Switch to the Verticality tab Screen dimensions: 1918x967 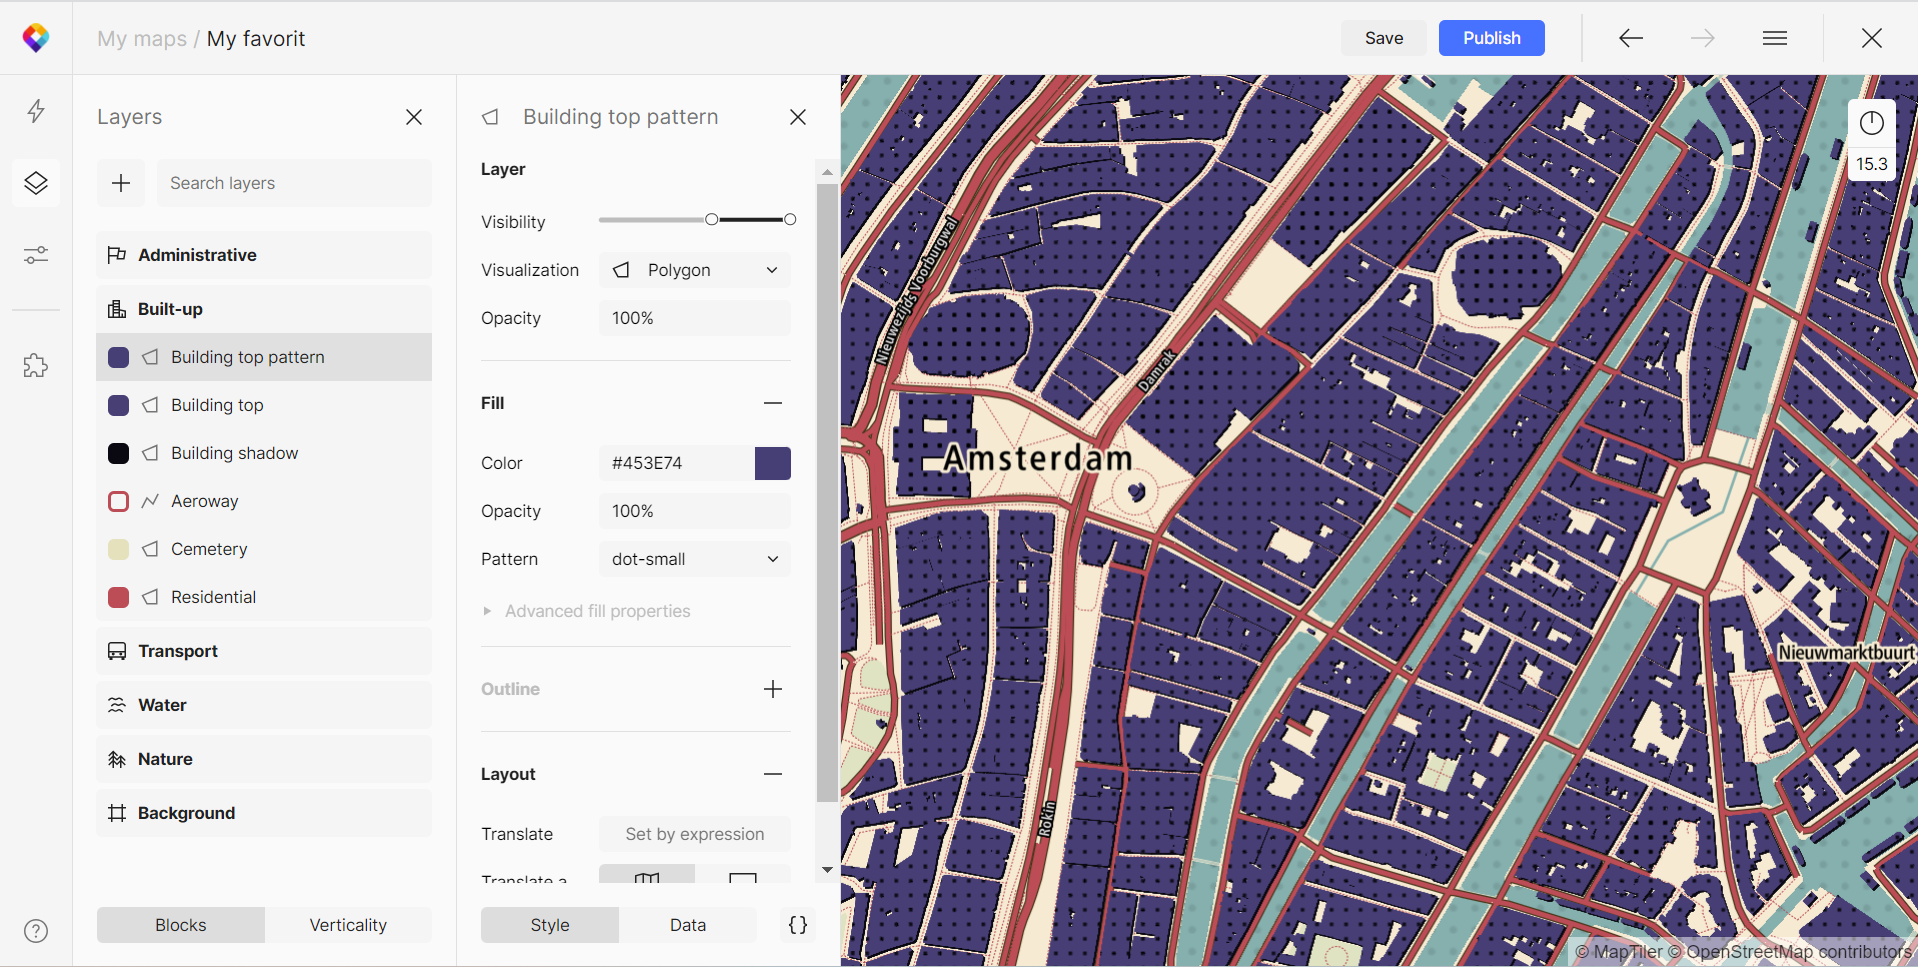pos(348,925)
